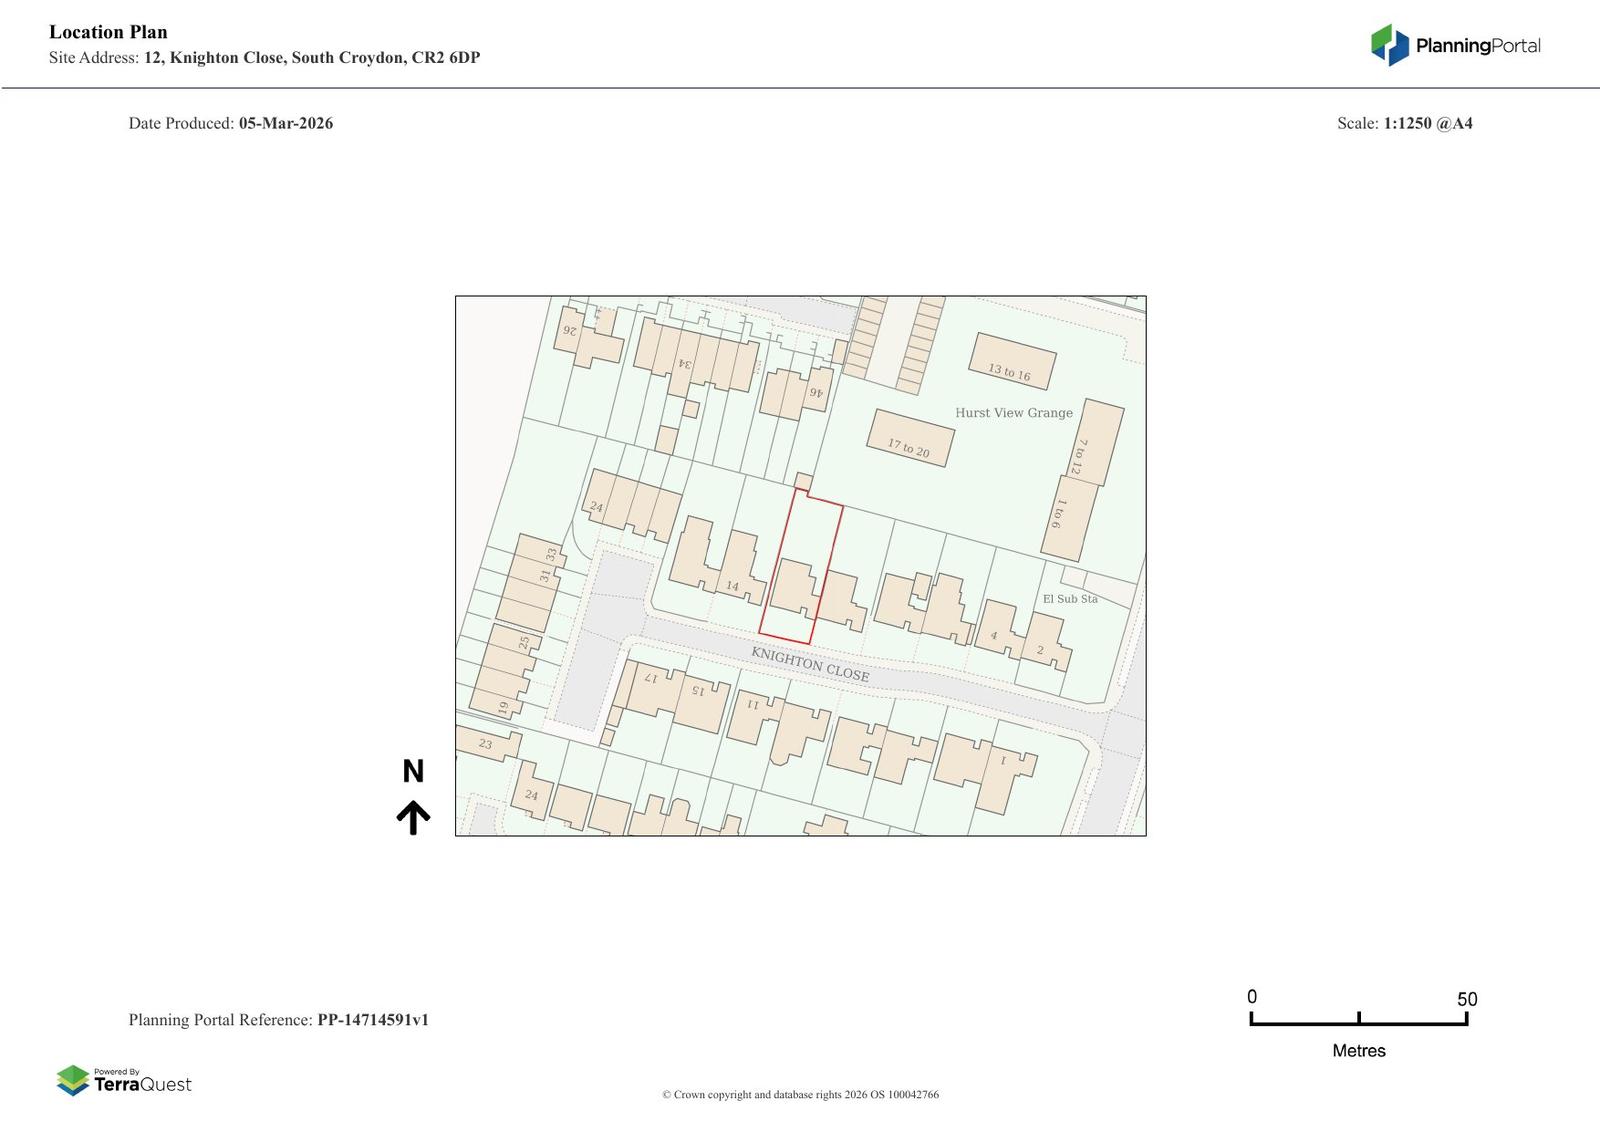Click the Knighton Close street label
Screen dimensions: 1600x1132
pos(810,664)
